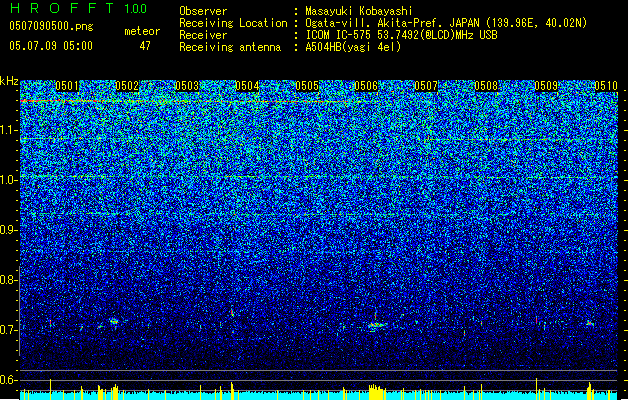Click the HROFFT program title
Image resolution: width=629 pixels, height=400 pixels.
62,8
